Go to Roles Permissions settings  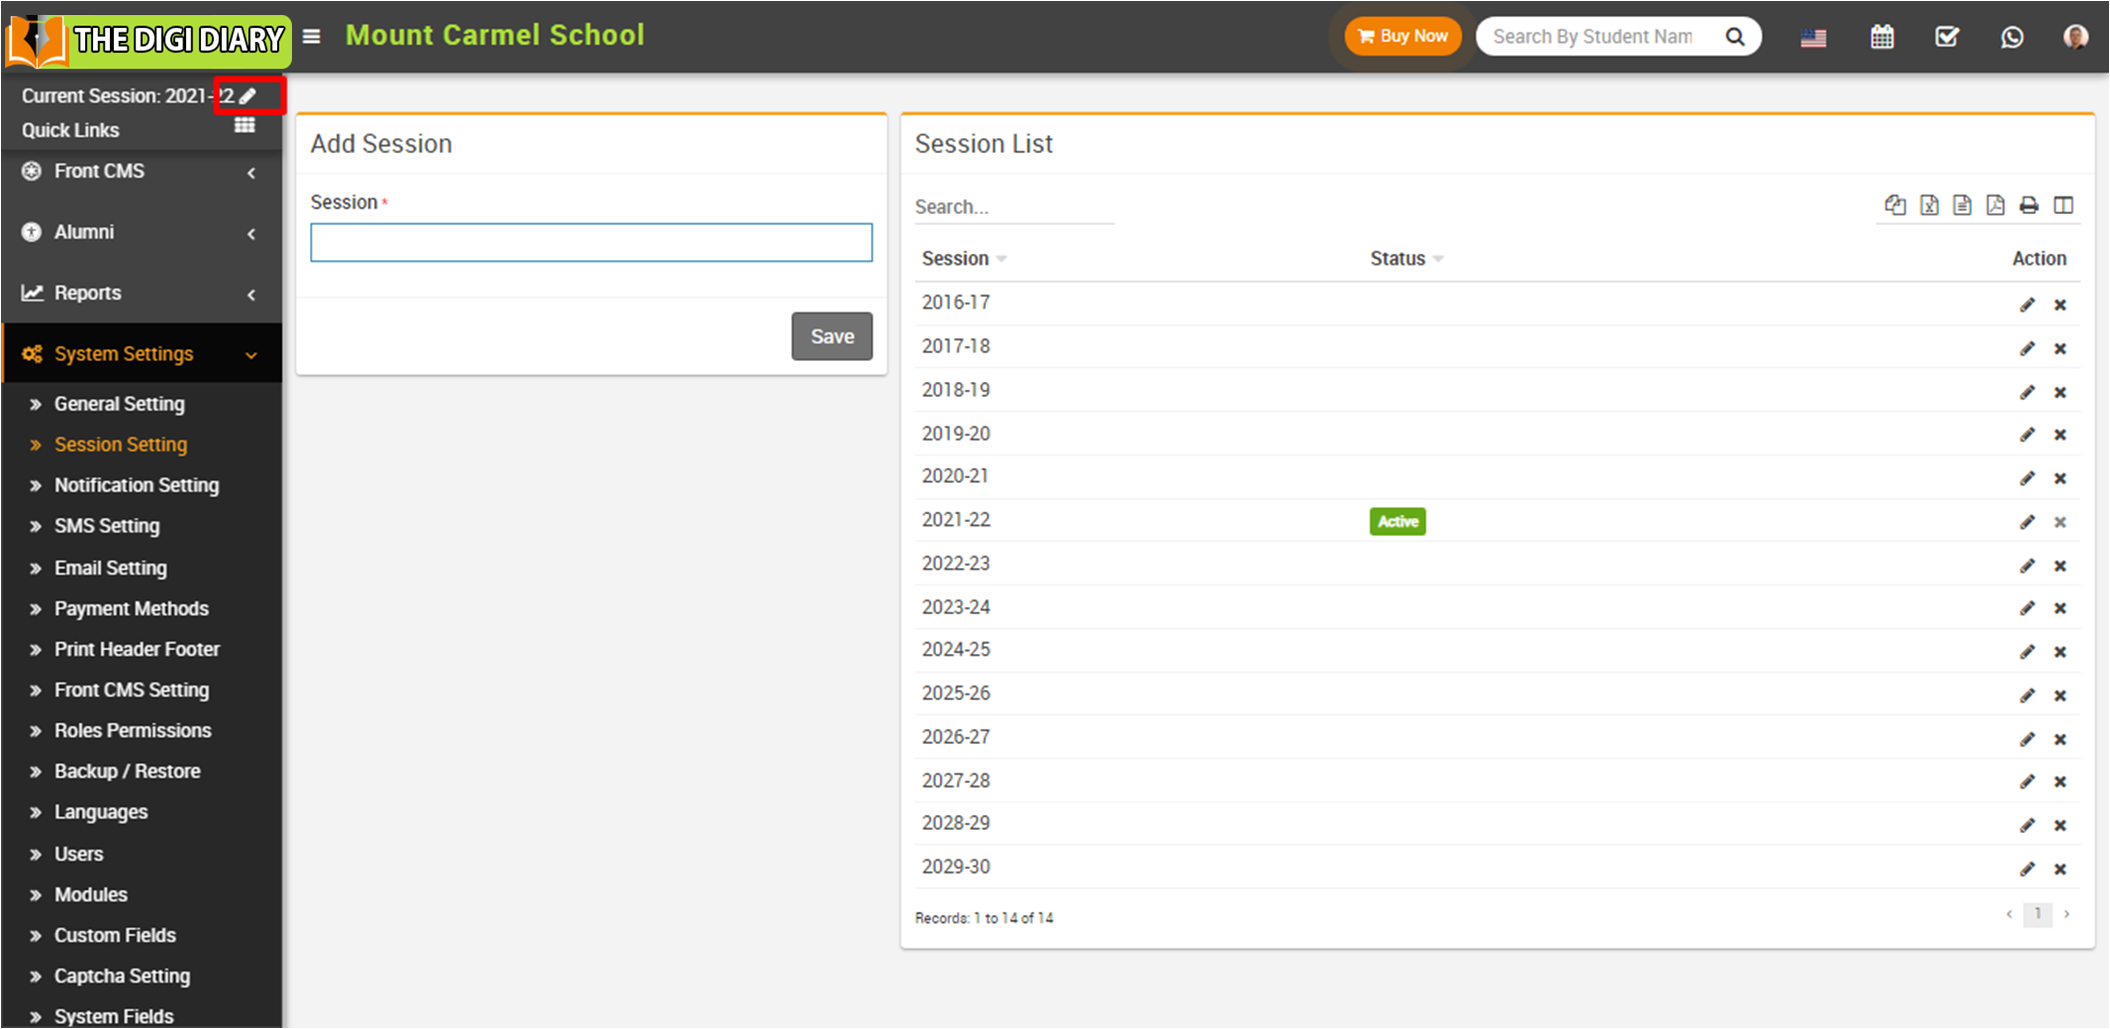(132, 731)
